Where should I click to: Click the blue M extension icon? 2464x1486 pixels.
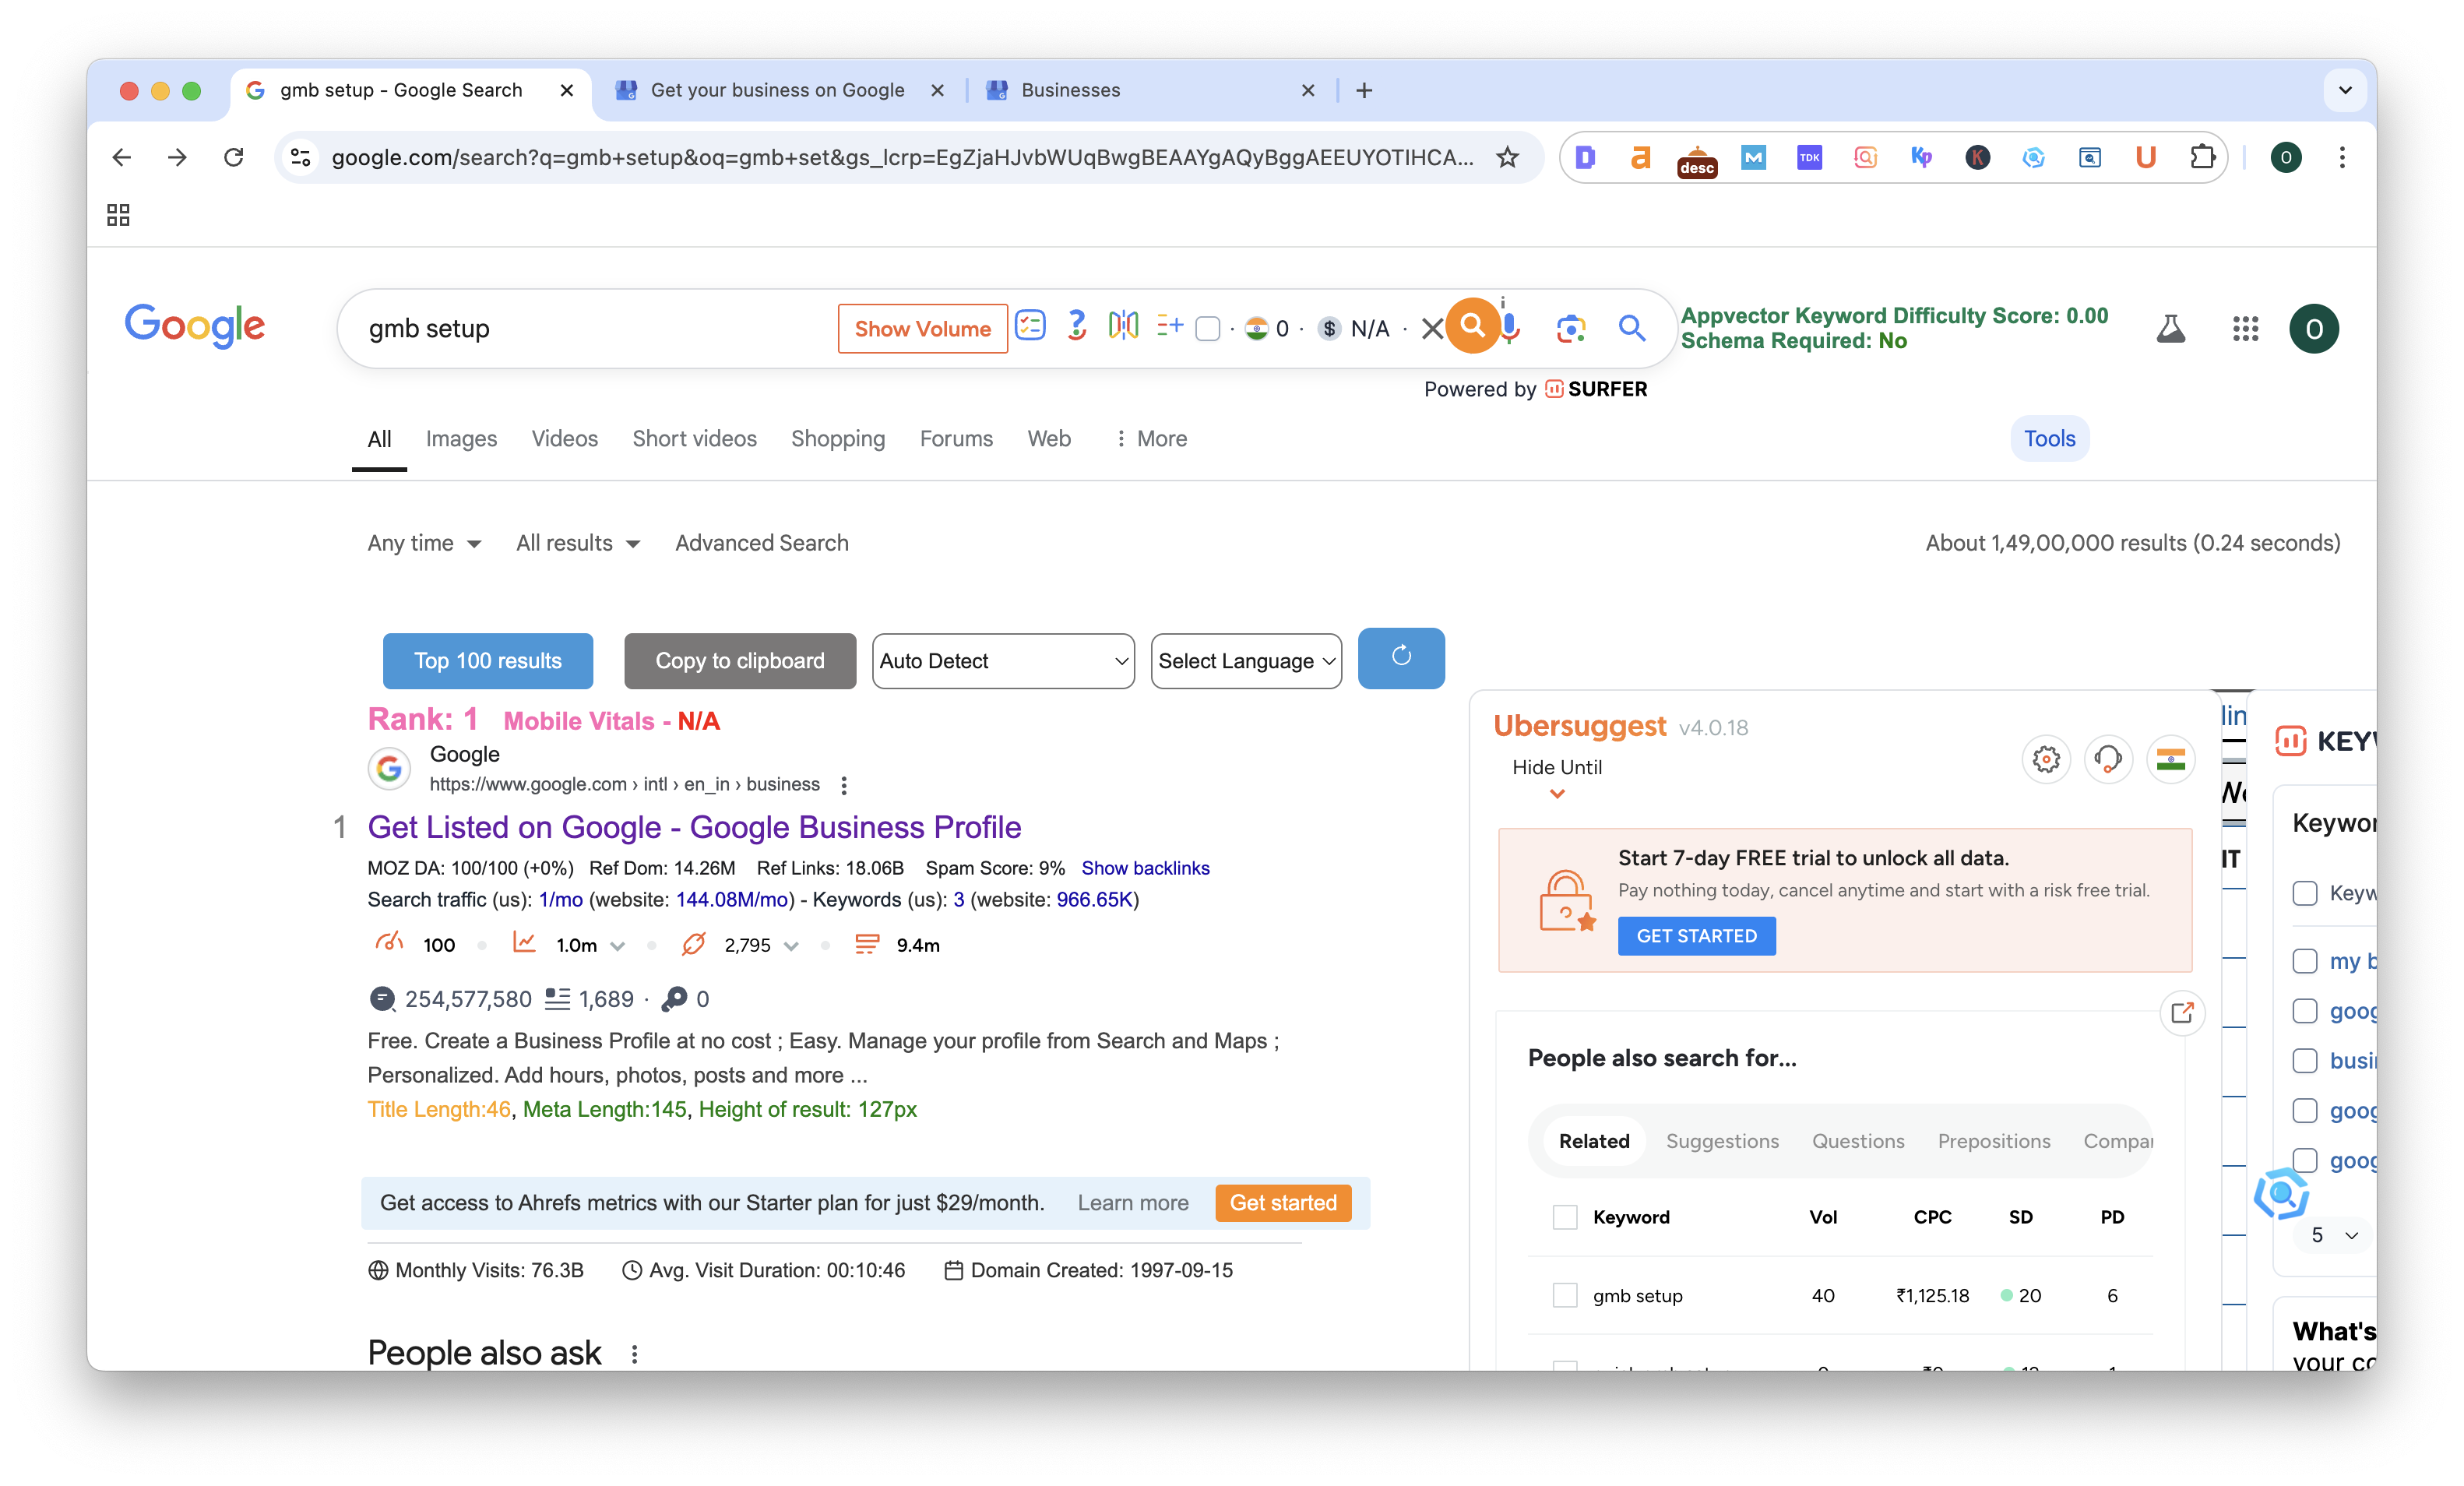coord(1753,157)
